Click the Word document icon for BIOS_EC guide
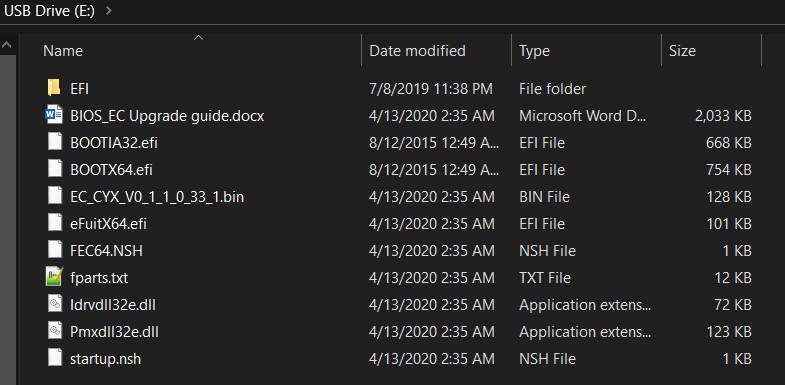This screenshot has width=785, height=385. coord(54,115)
